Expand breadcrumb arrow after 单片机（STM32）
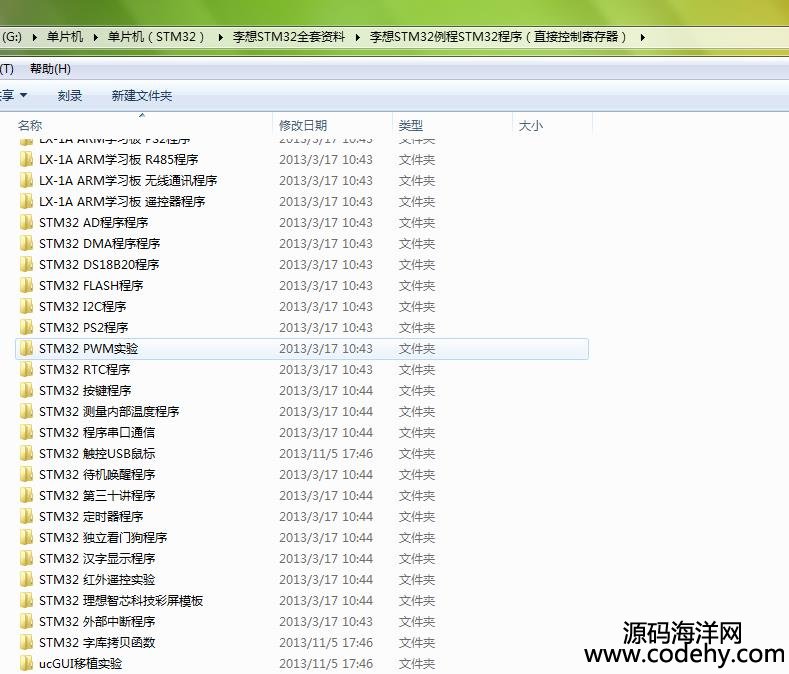The height and width of the screenshot is (674, 789). [220, 37]
